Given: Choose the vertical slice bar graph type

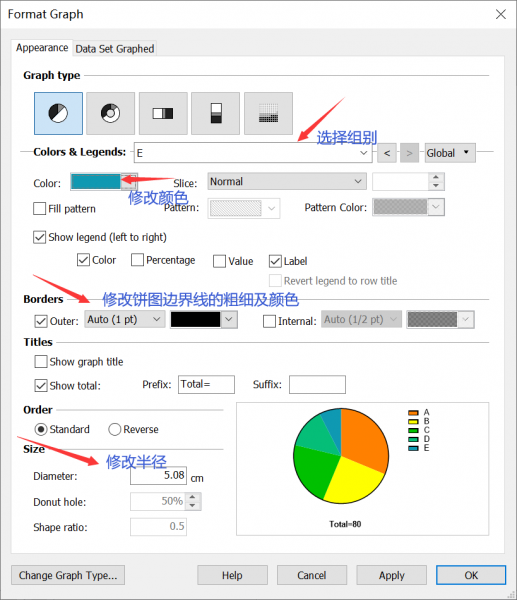Looking at the screenshot, I should coord(215,113).
